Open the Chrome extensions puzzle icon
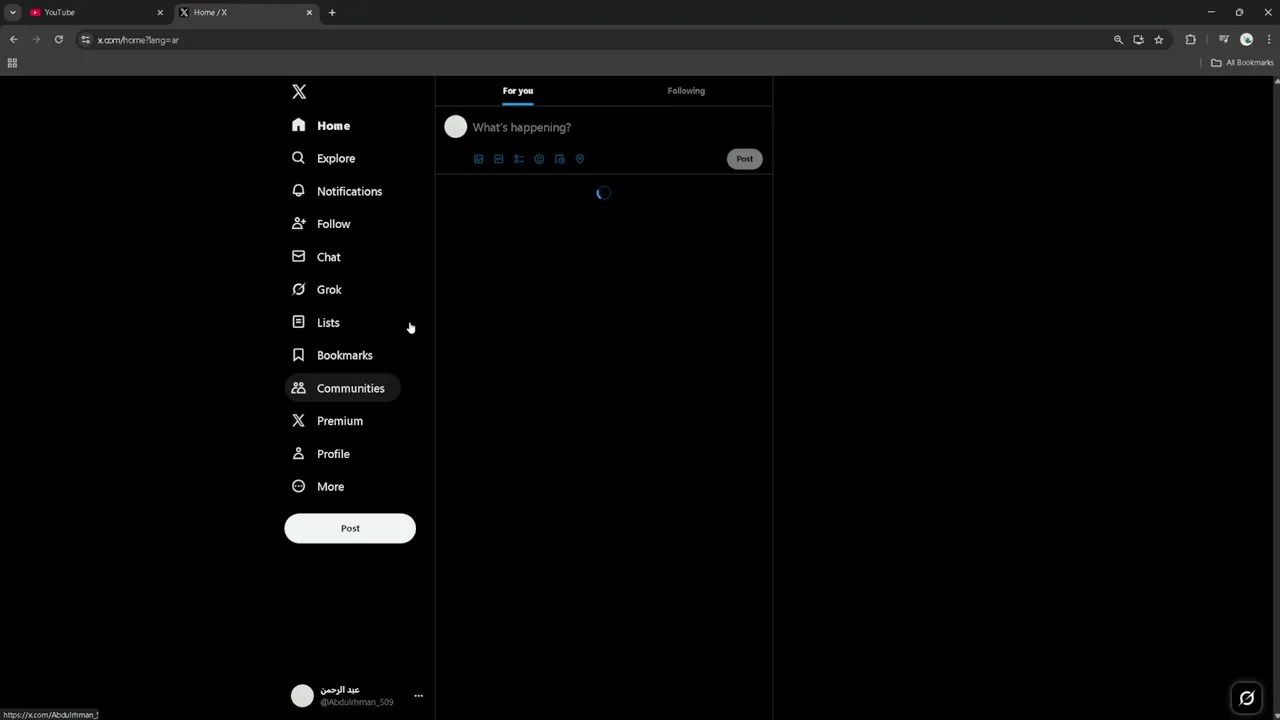Screen dimensions: 1280x720 (1190, 40)
